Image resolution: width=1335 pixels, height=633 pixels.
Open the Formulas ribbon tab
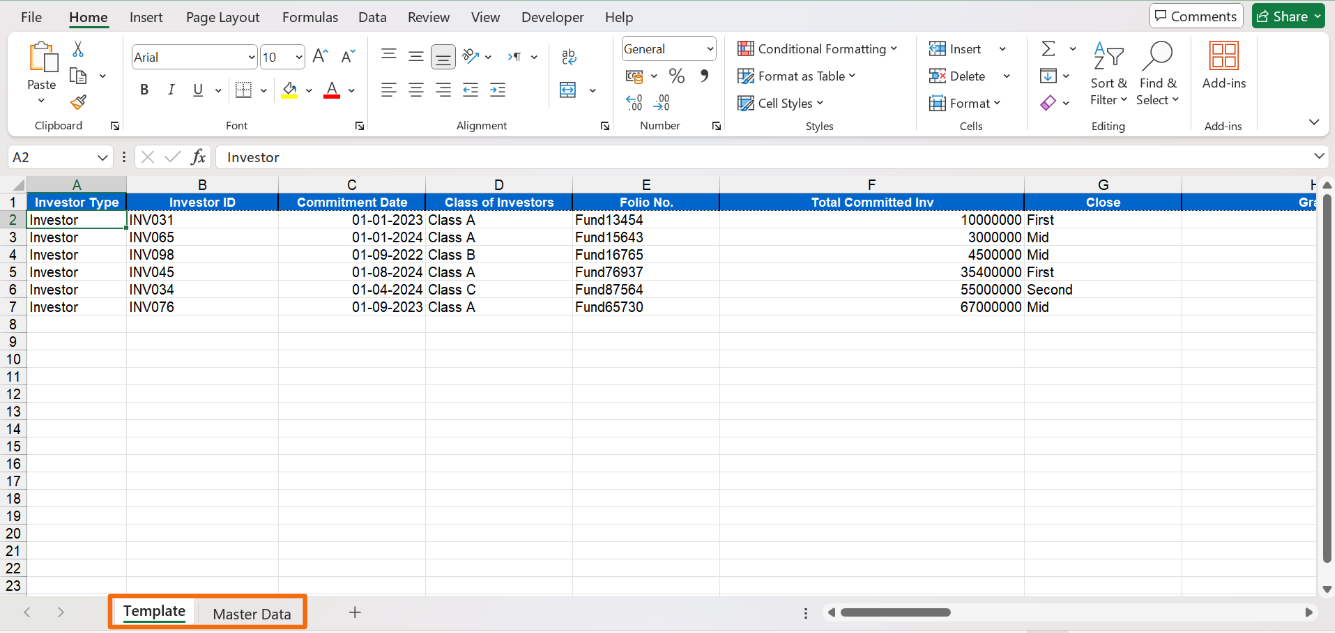(310, 17)
